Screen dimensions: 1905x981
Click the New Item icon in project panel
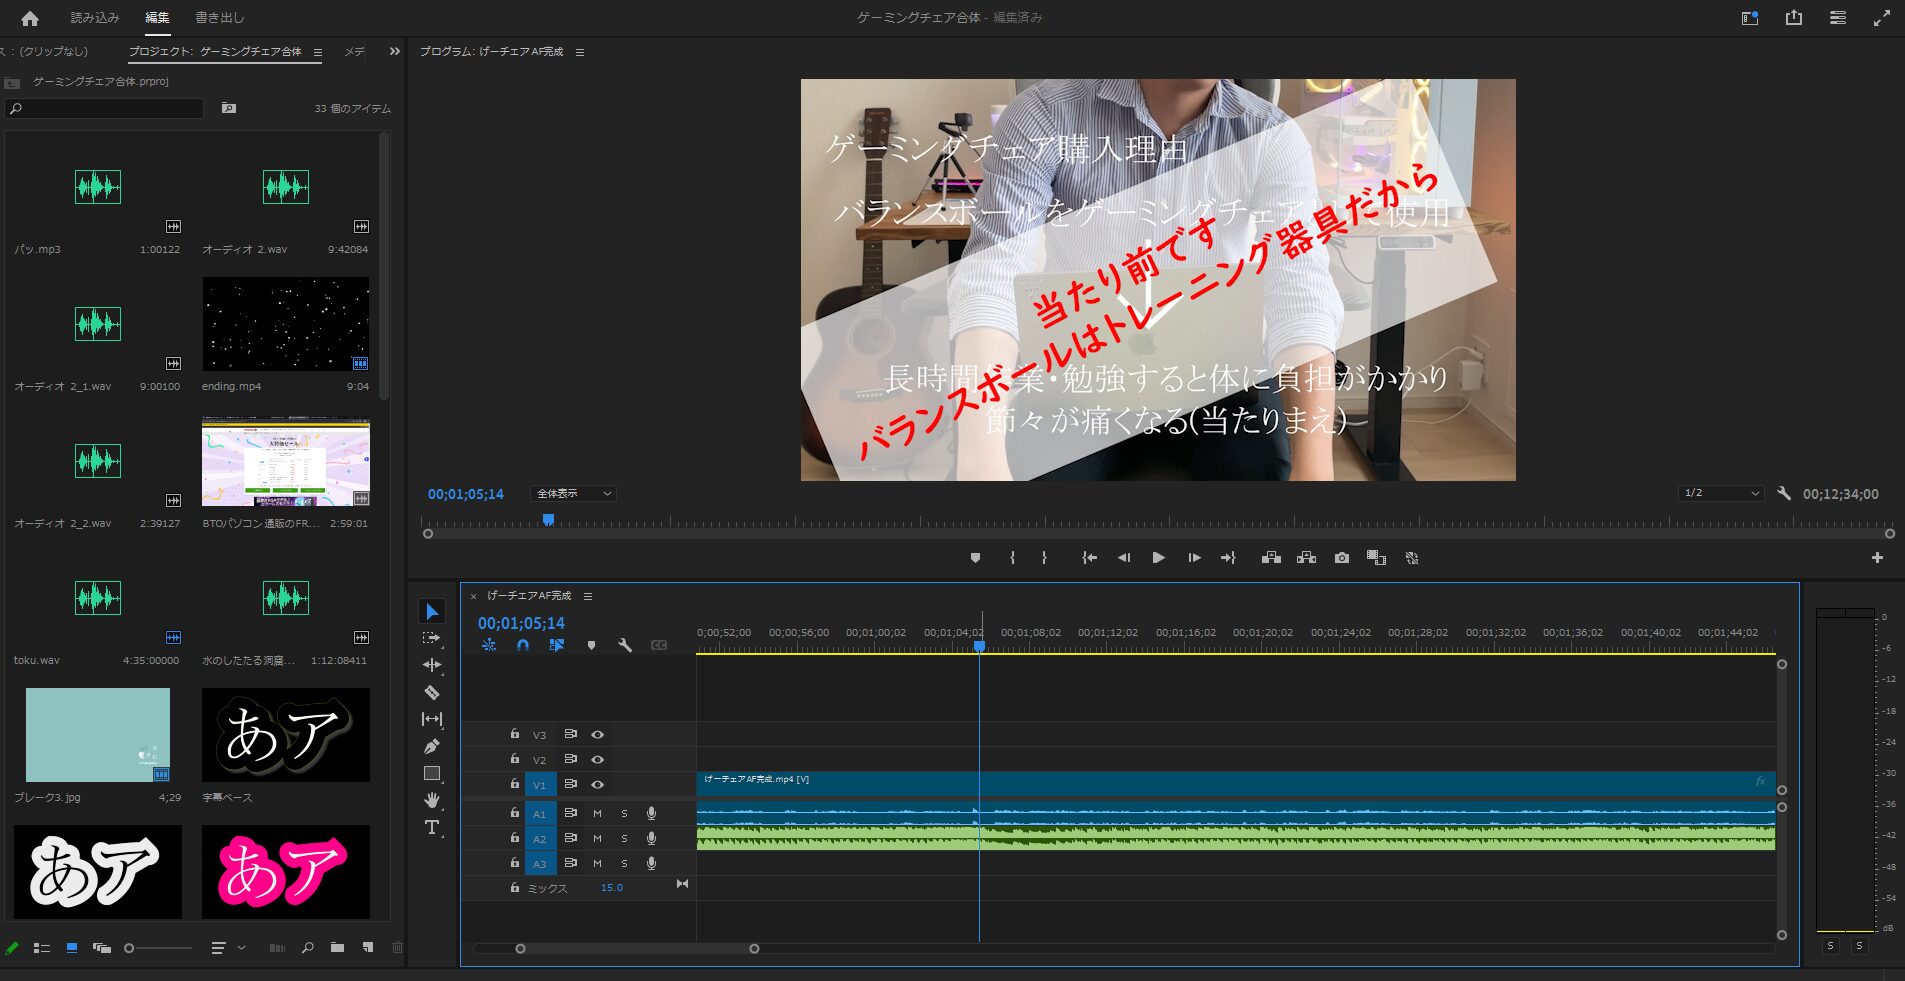coord(368,948)
